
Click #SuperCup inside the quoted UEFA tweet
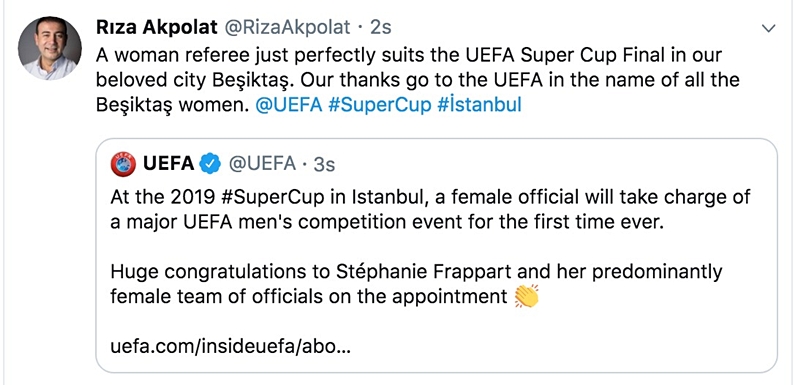coord(273,197)
